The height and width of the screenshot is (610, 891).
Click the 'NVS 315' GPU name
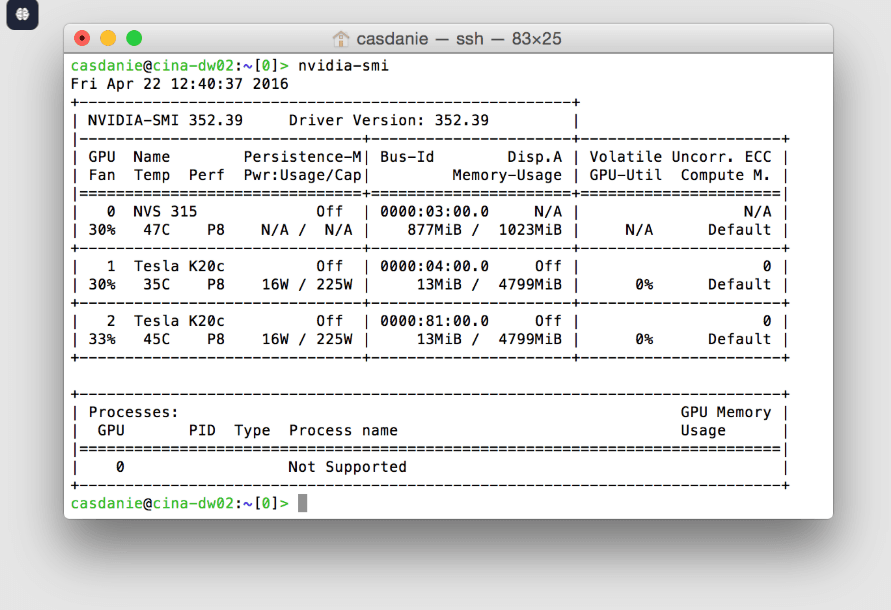(165, 211)
